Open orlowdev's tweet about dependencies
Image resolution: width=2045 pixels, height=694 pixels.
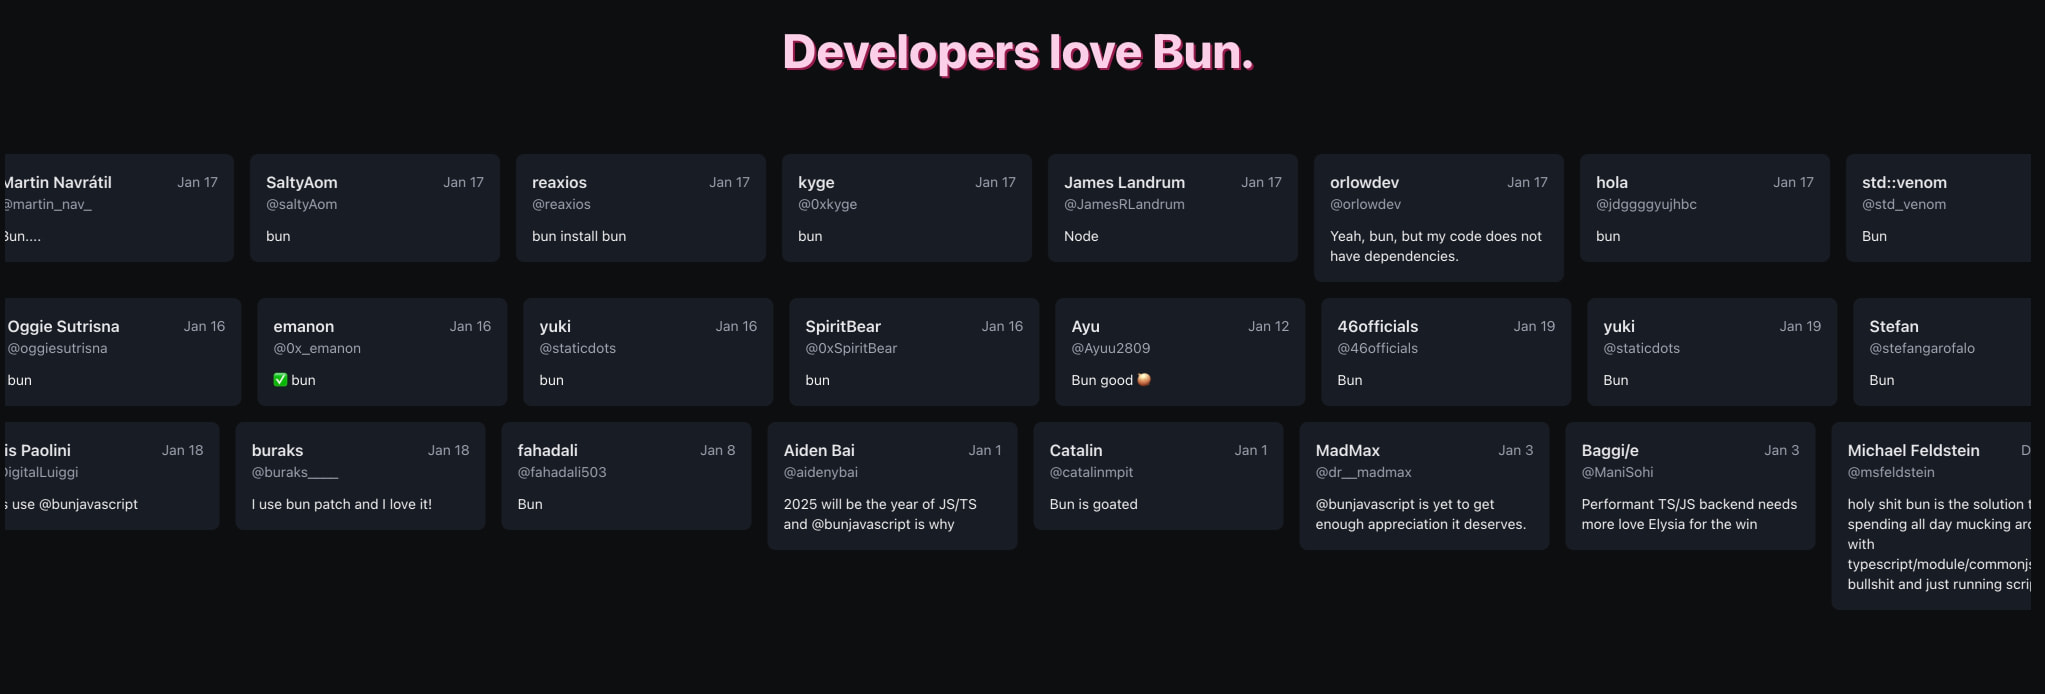pos(1439,218)
